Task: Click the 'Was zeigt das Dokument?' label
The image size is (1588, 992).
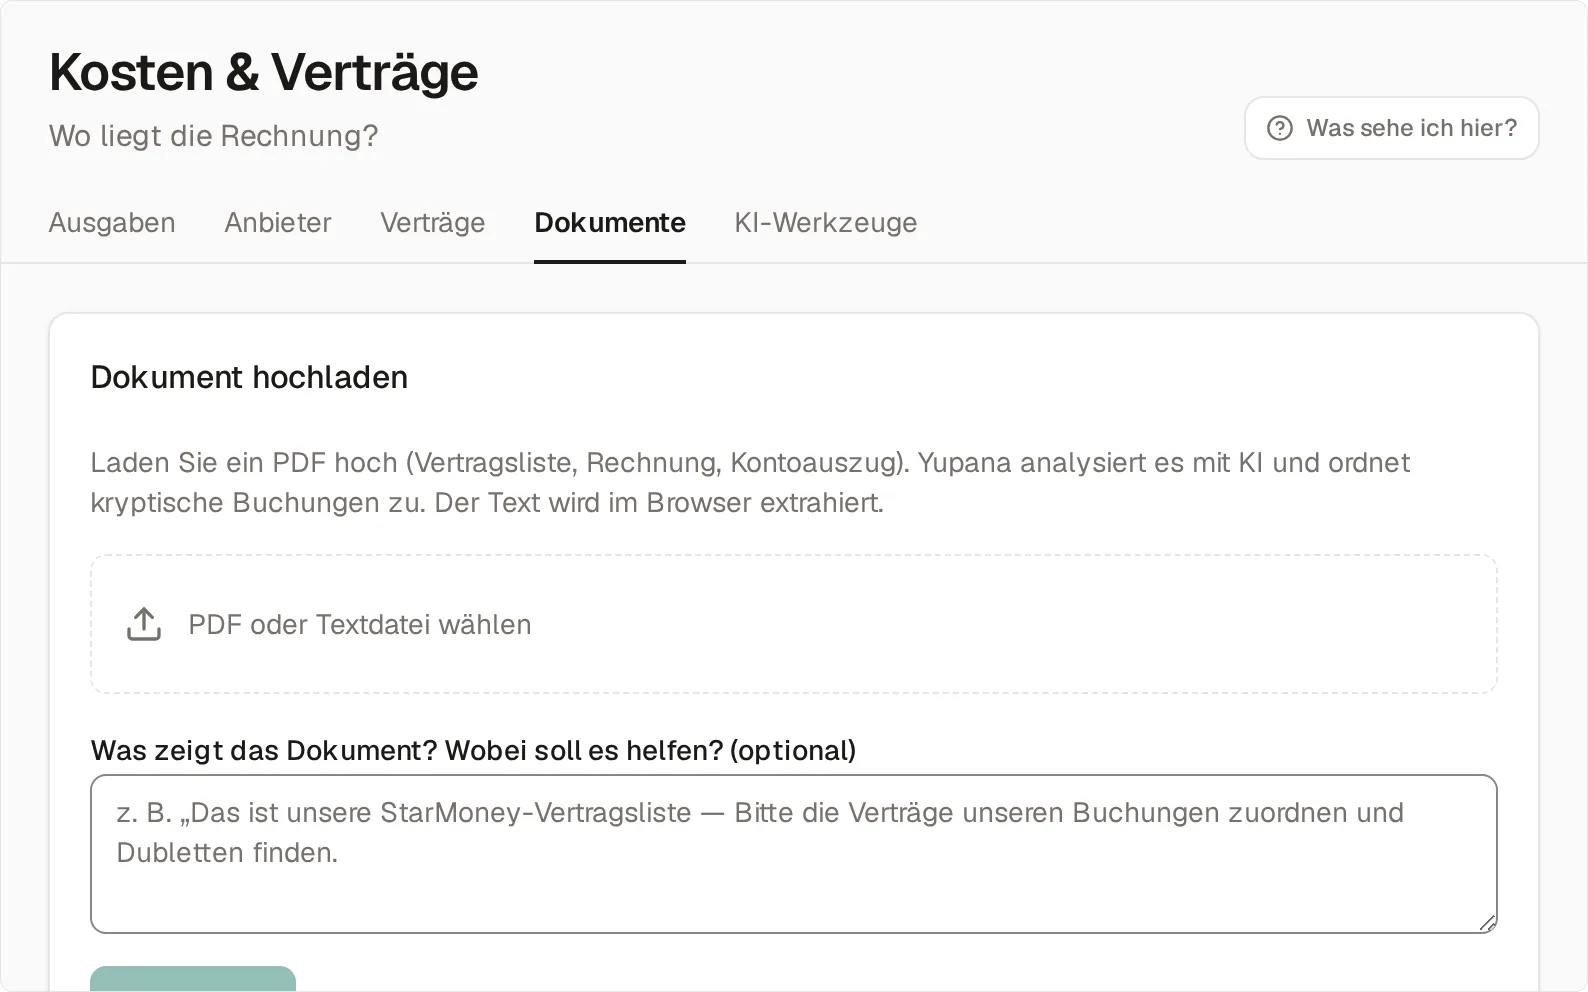Action: click(x=473, y=750)
